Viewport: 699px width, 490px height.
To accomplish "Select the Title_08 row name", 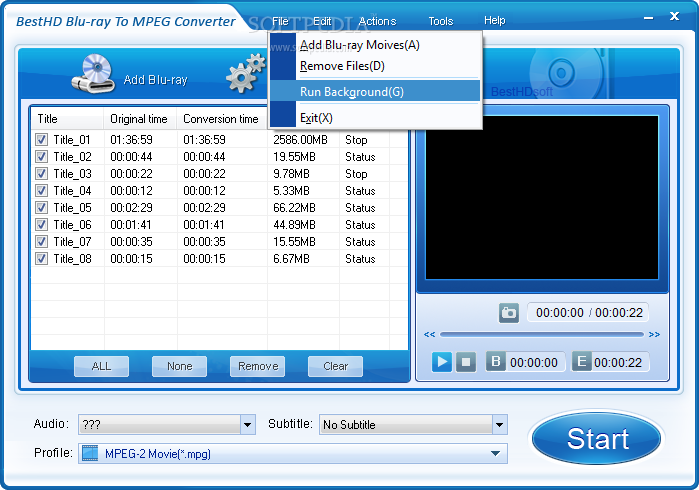I will pos(72,259).
